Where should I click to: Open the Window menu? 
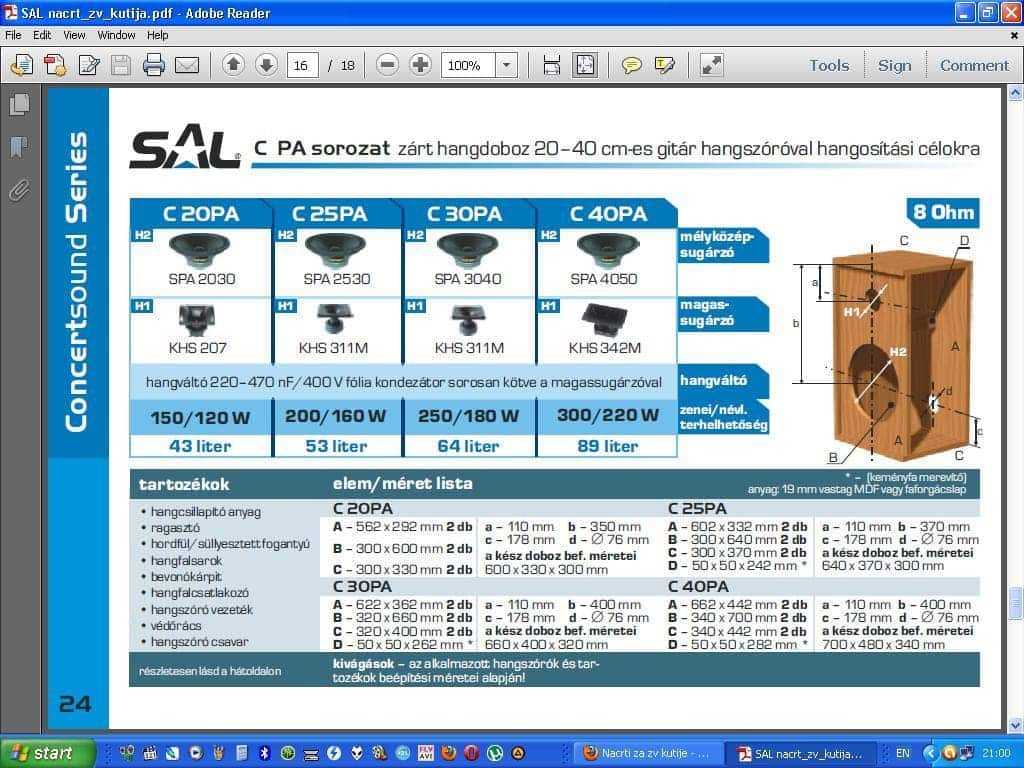point(116,35)
